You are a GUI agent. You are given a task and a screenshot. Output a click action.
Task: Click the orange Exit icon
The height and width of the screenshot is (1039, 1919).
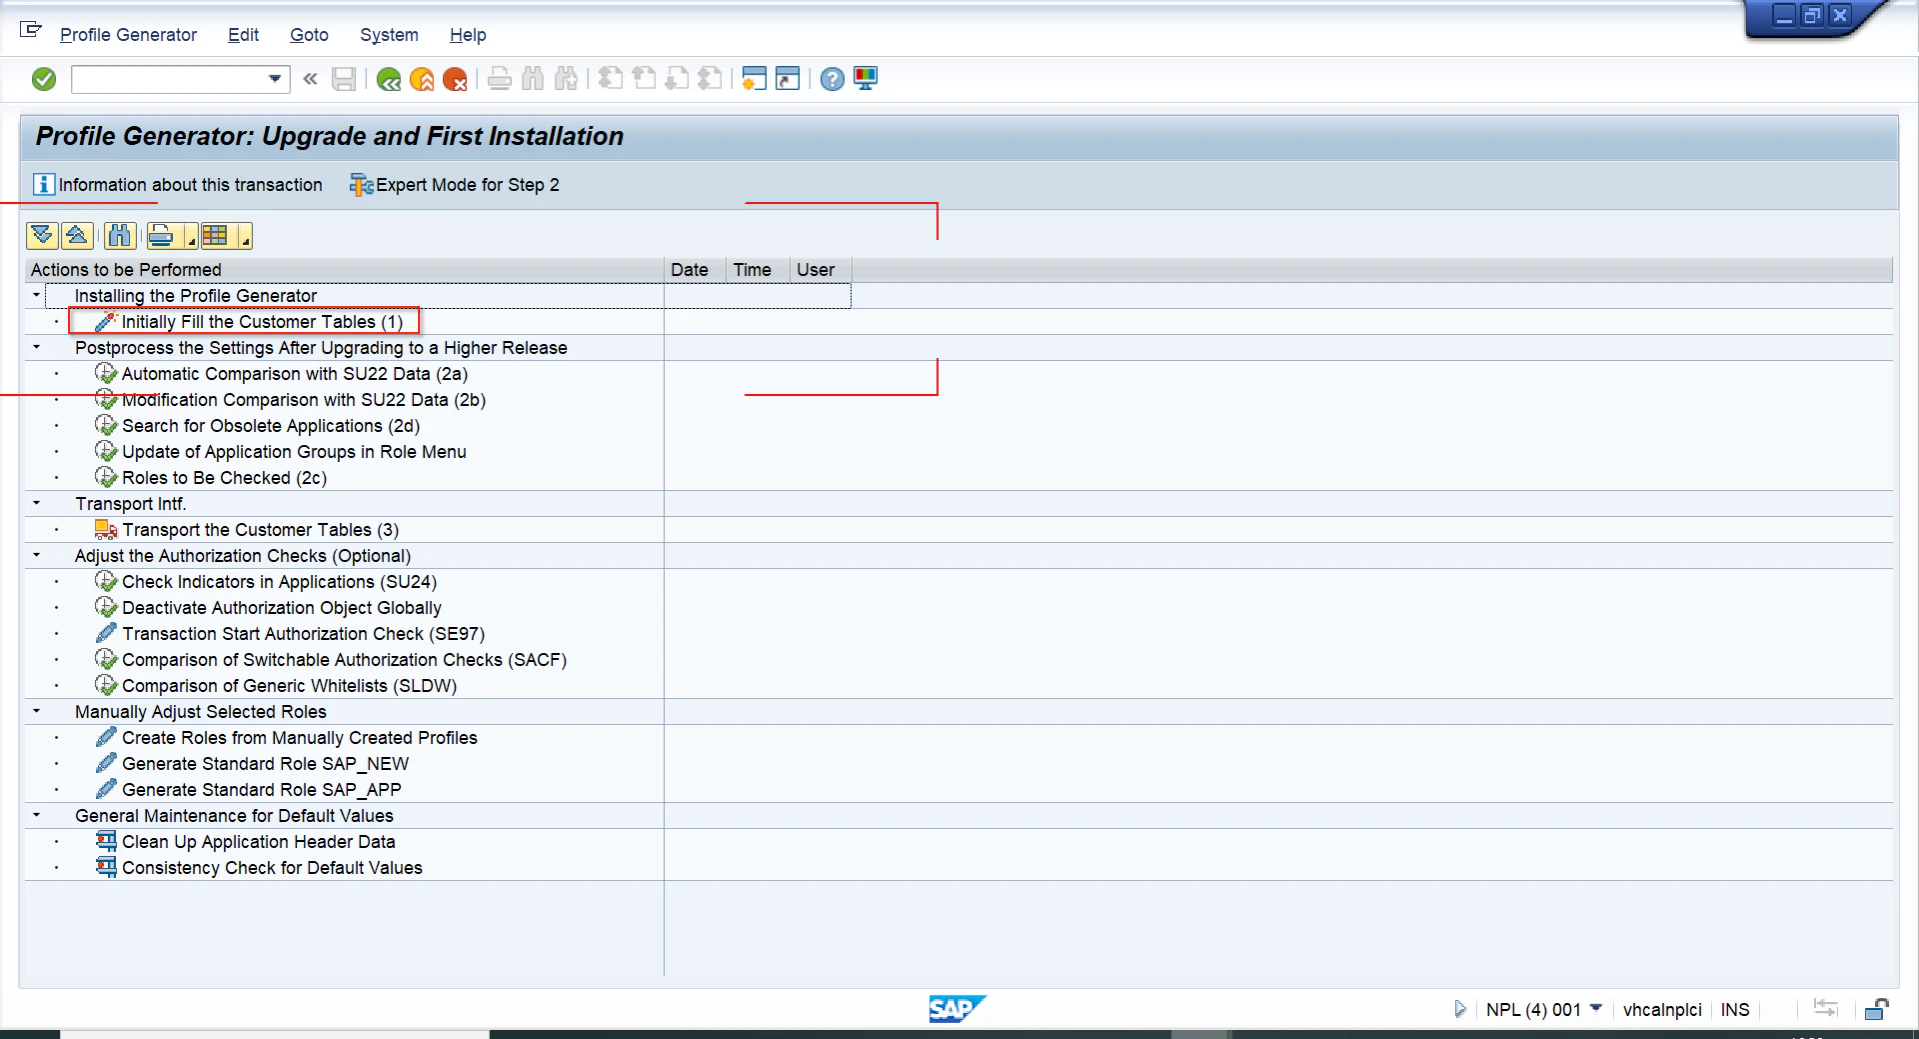(x=422, y=79)
